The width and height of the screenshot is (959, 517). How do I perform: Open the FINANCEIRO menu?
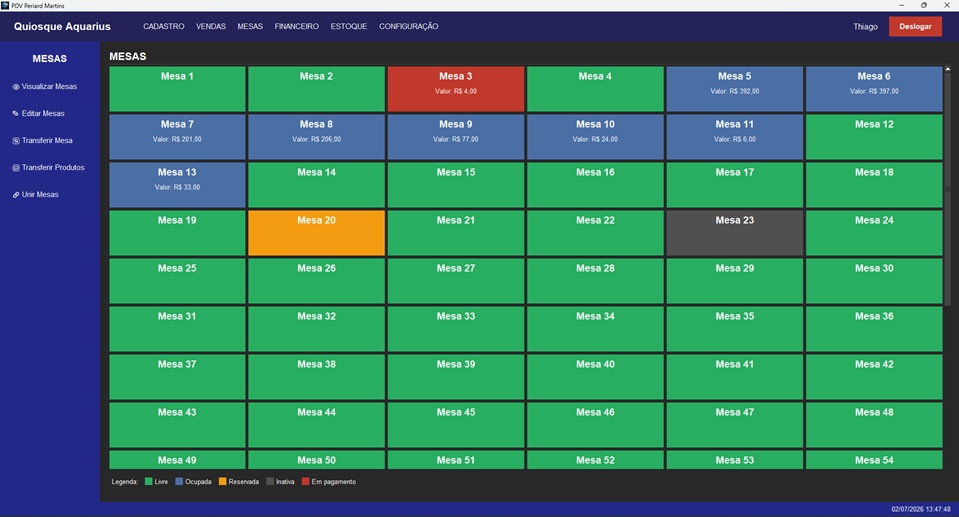297,26
